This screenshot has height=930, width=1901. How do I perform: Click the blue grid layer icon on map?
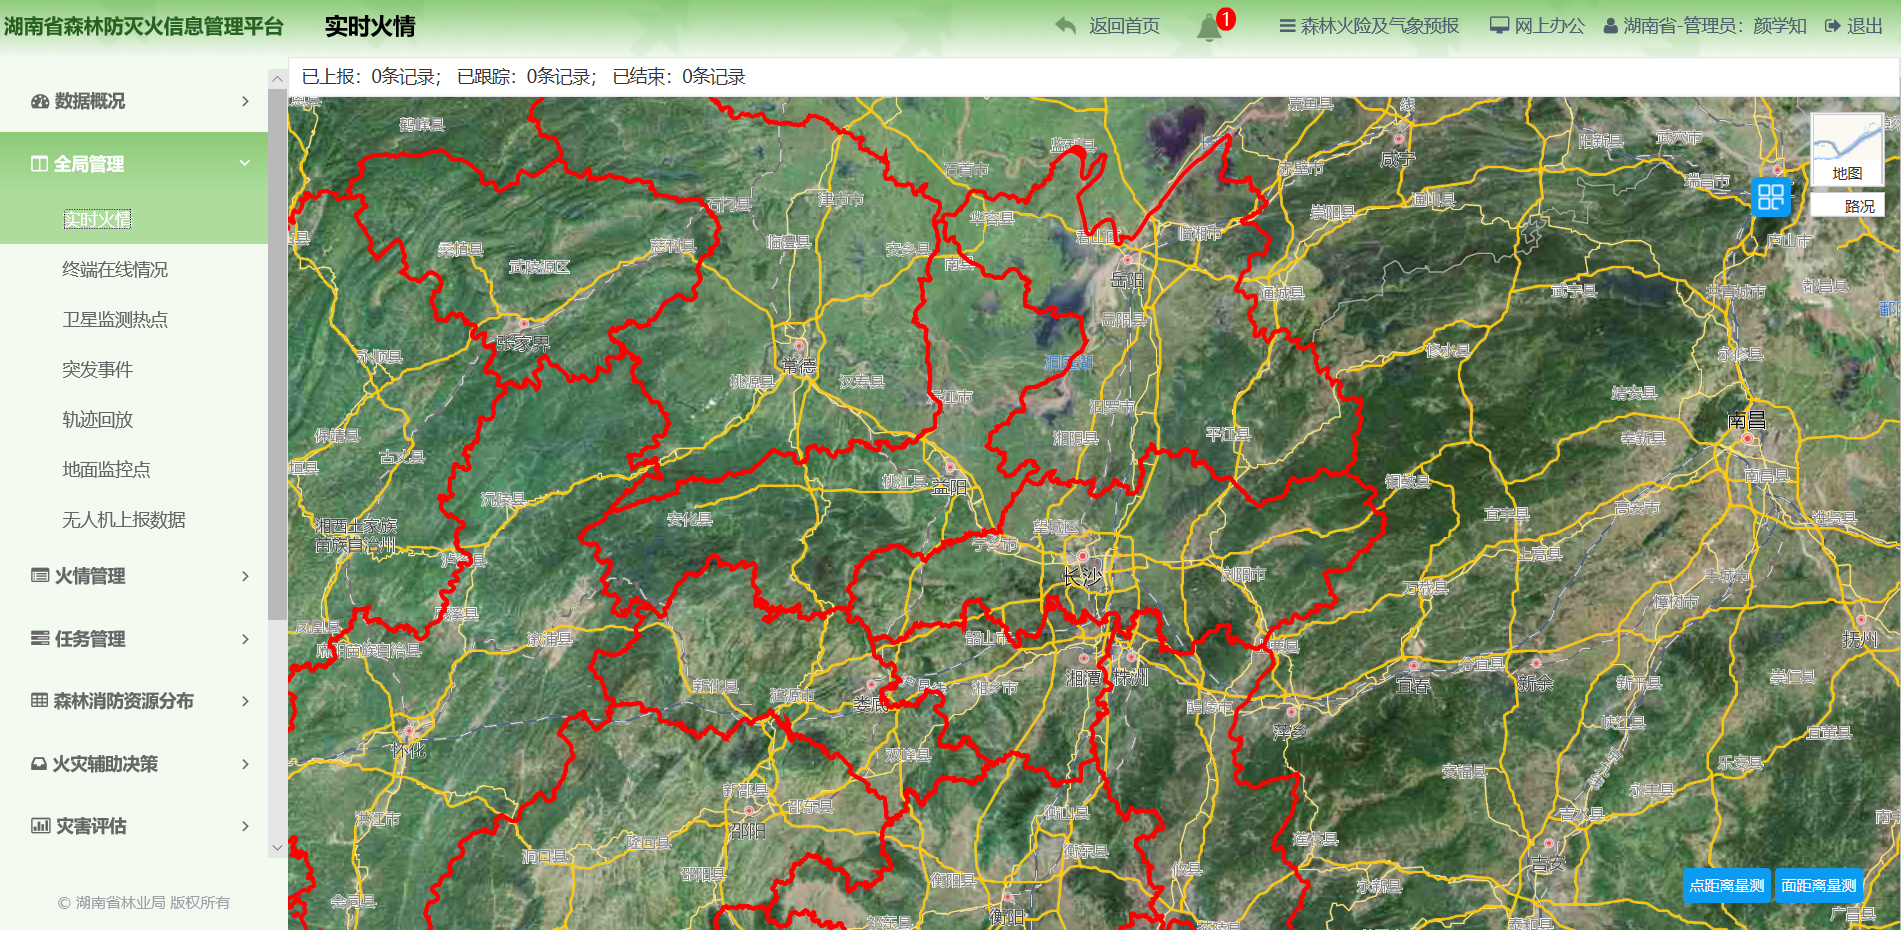click(x=1770, y=197)
